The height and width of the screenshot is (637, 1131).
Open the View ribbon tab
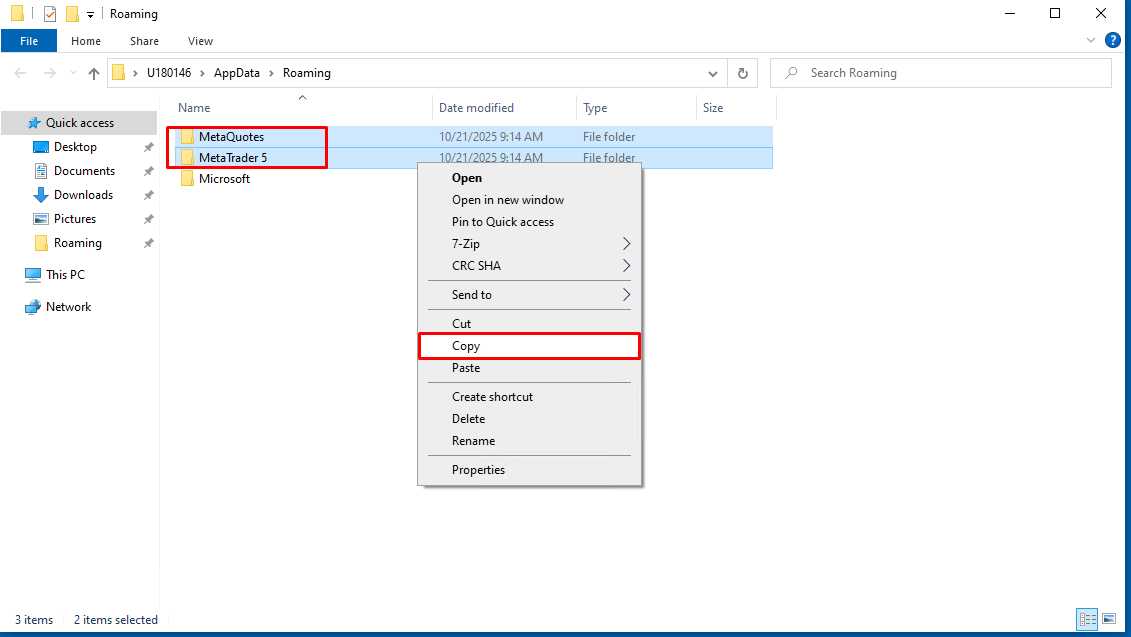(200, 41)
